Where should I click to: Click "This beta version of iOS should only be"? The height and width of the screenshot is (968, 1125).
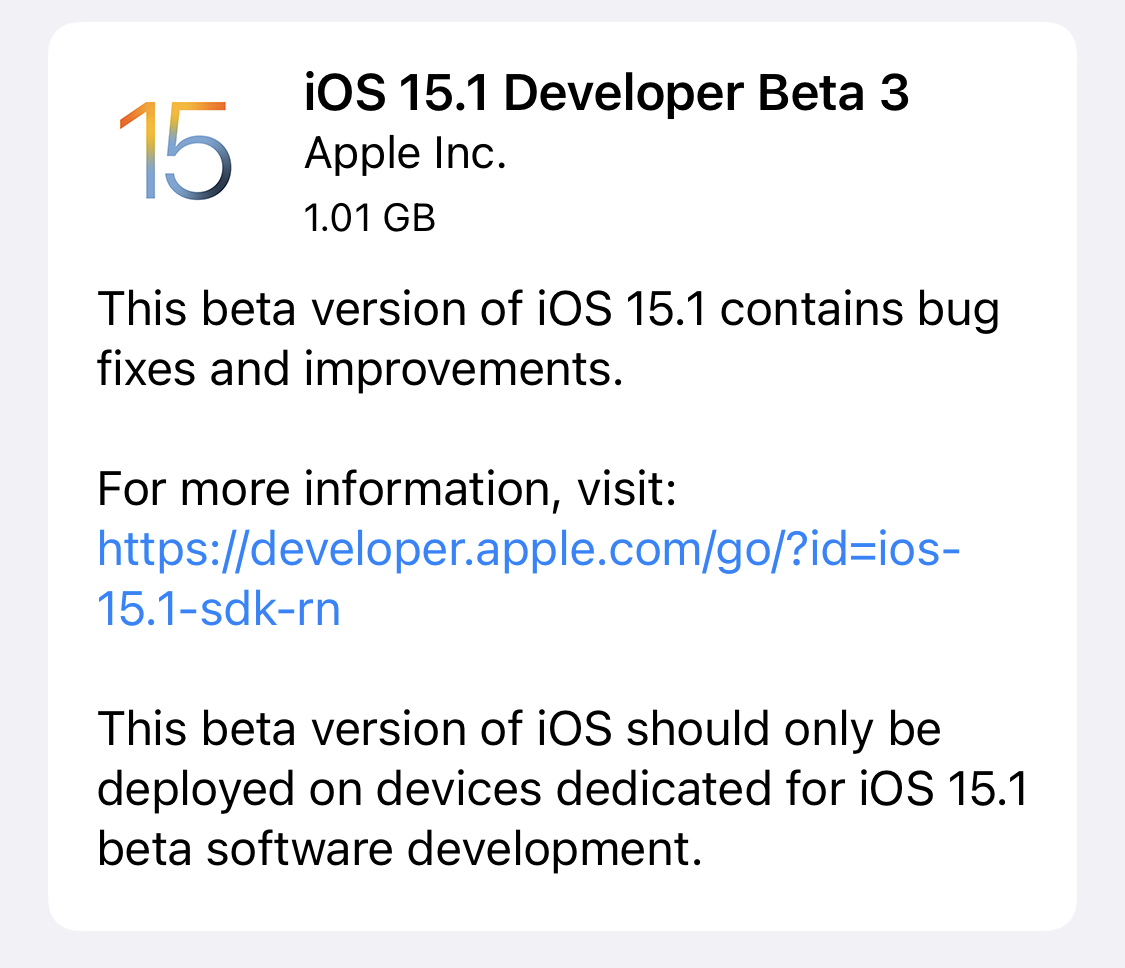coord(519,729)
